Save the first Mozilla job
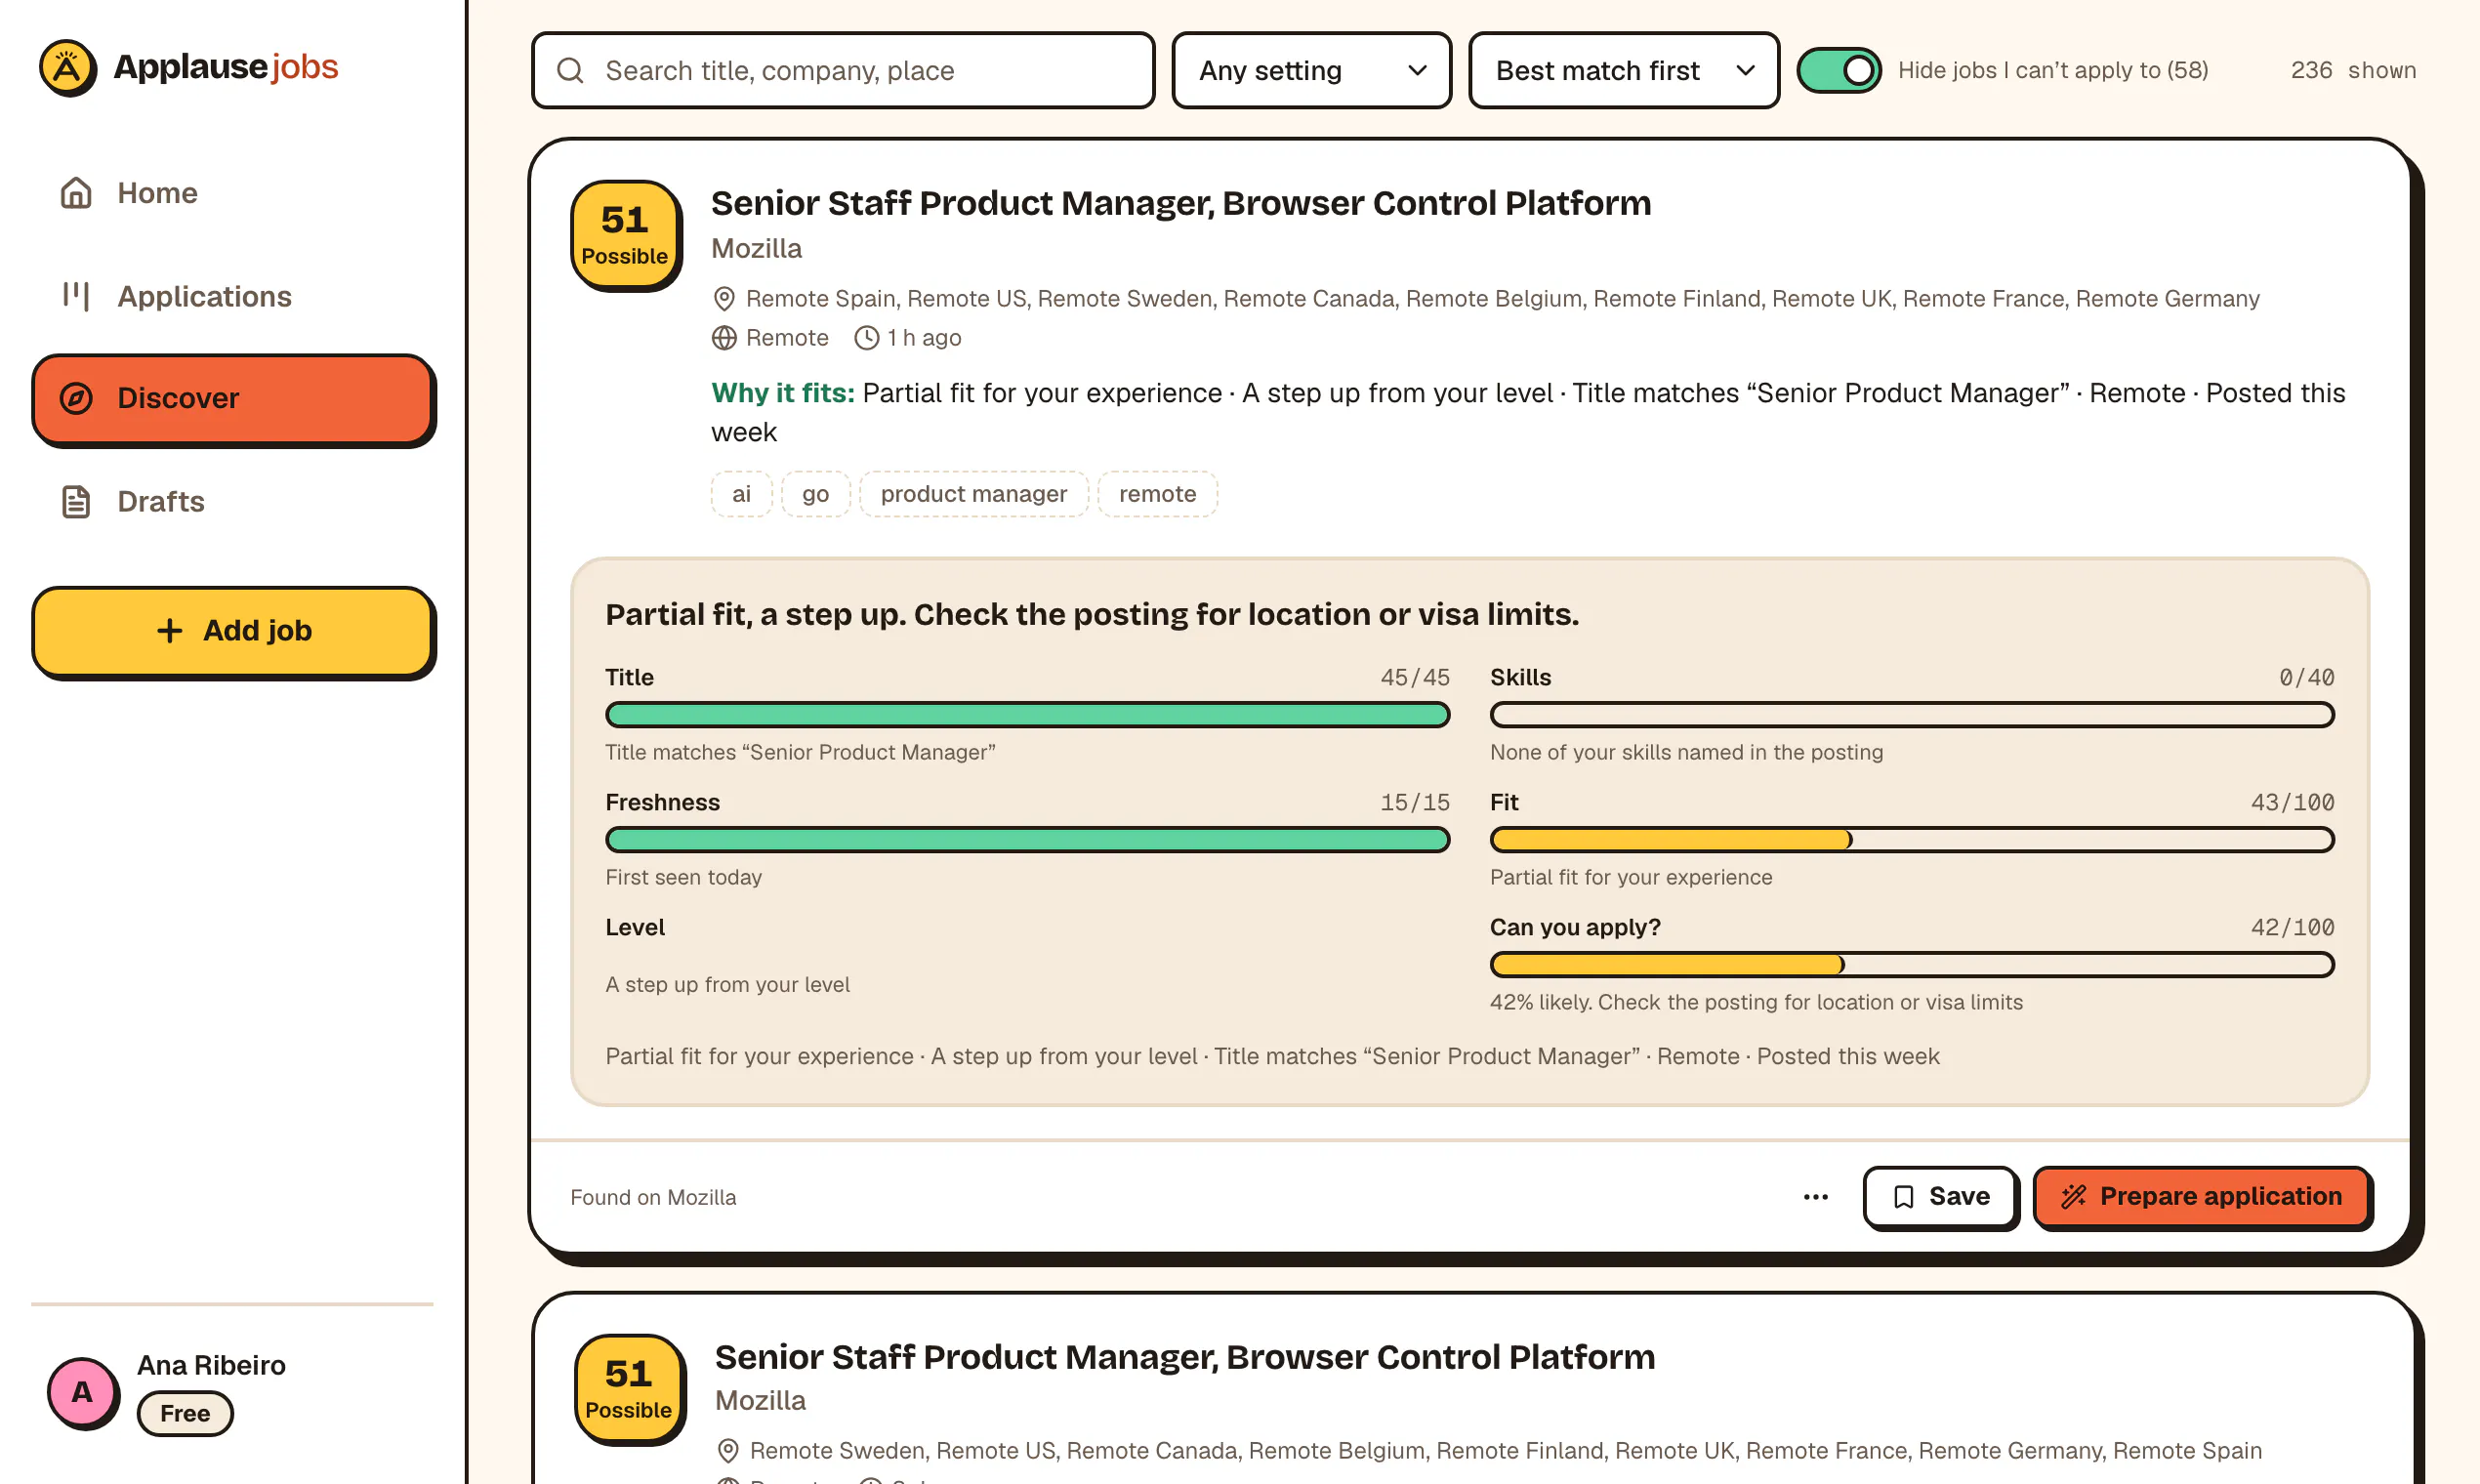The width and height of the screenshot is (2480, 1484). coord(1940,1197)
